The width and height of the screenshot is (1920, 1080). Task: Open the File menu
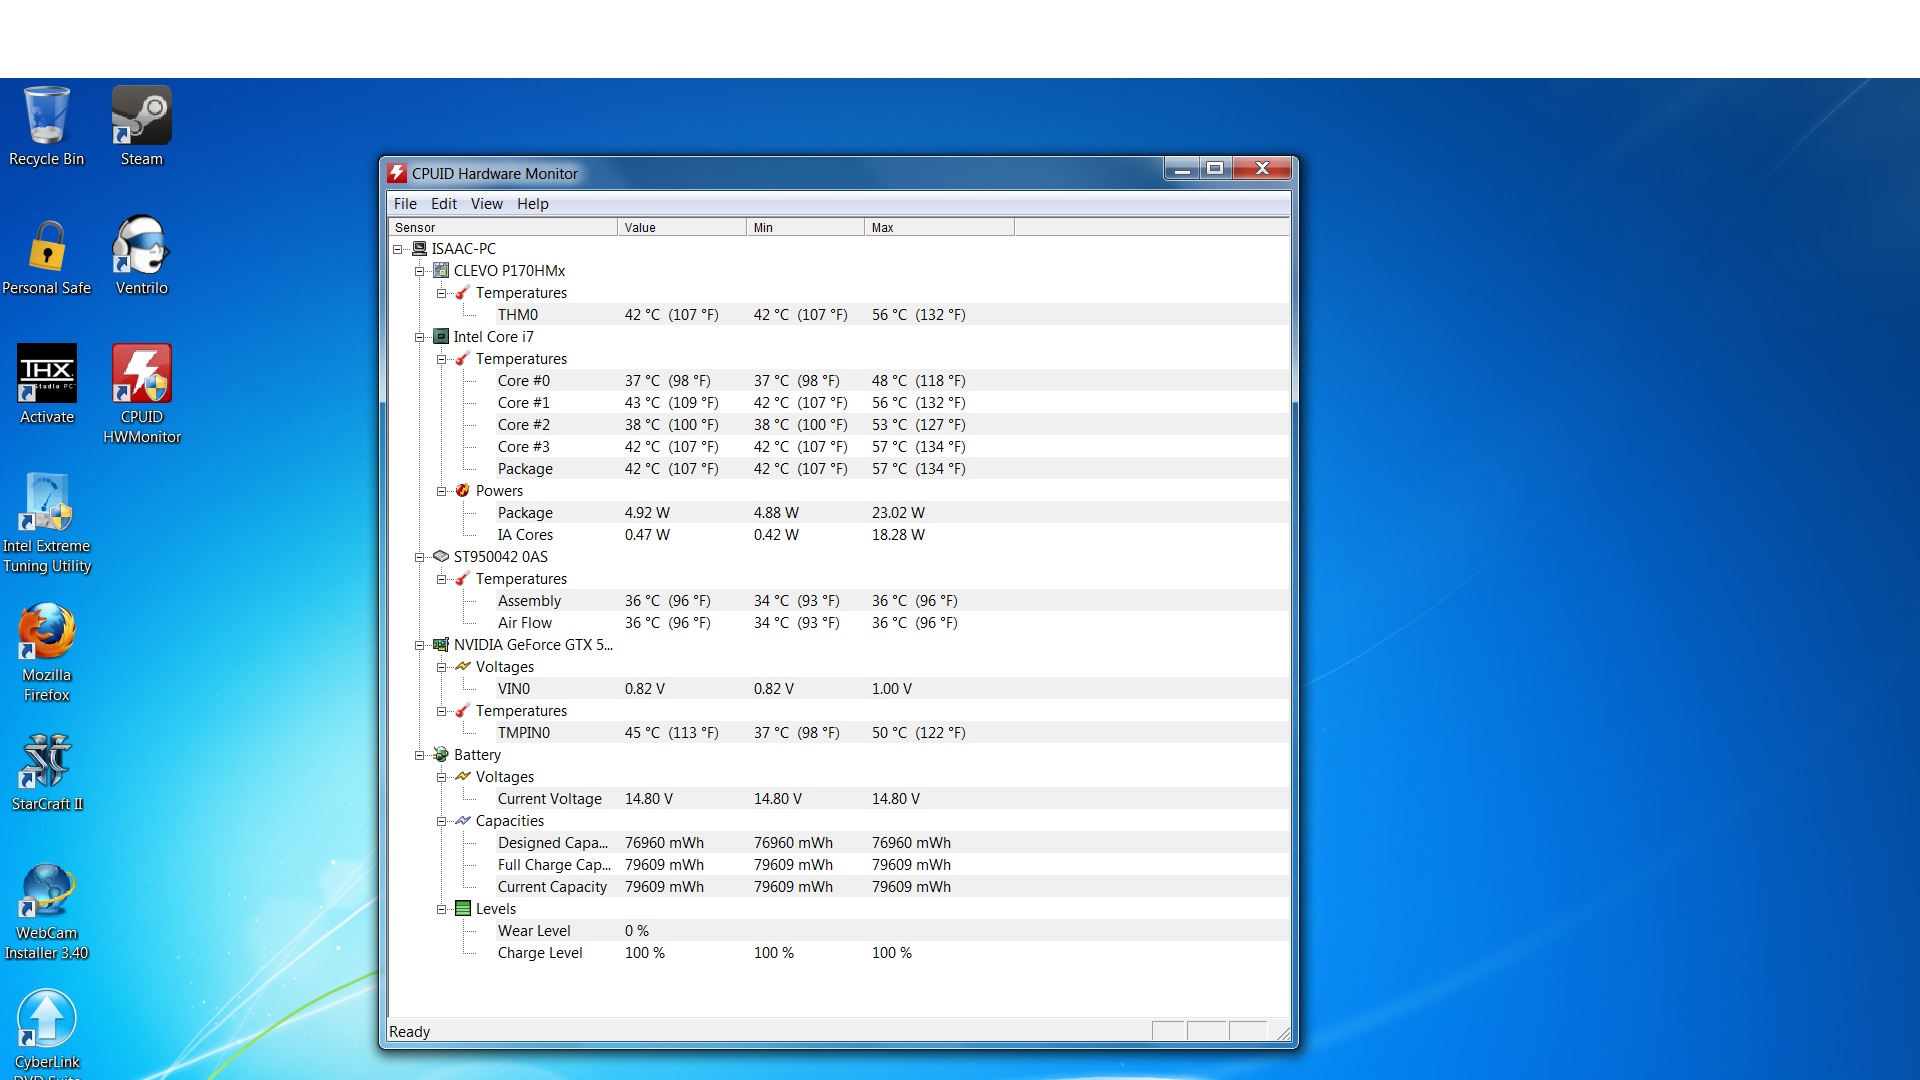pyautogui.click(x=405, y=204)
